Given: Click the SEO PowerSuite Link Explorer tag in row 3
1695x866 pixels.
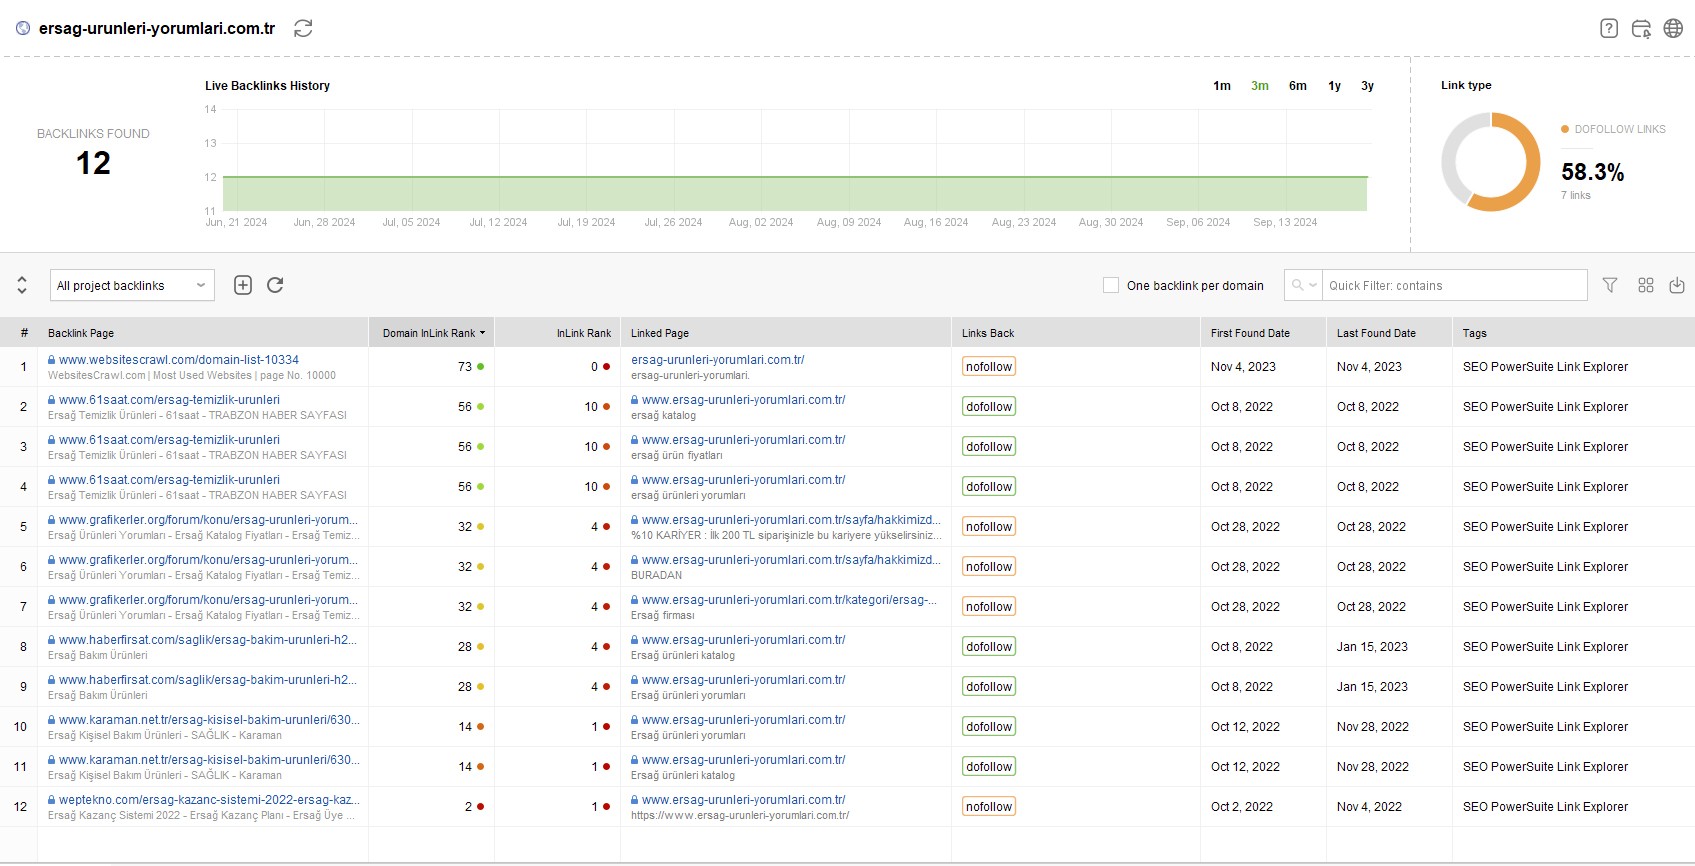Looking at the screenshot, I should click(1545, 447).
